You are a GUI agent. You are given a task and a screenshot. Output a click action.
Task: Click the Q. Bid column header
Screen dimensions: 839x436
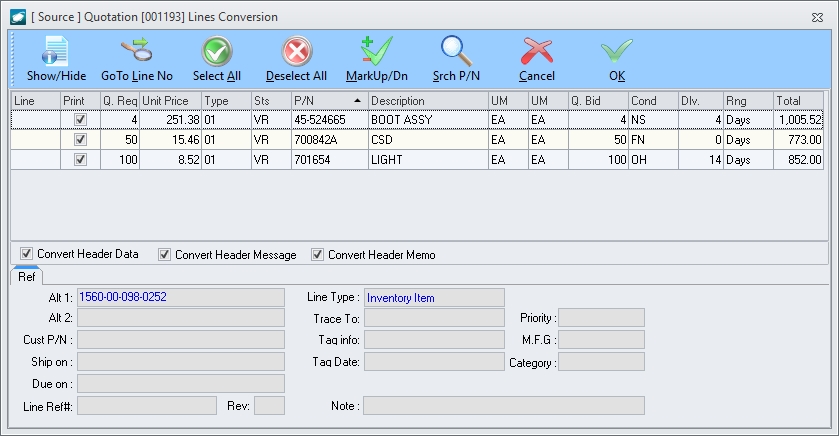coord(598,101)
